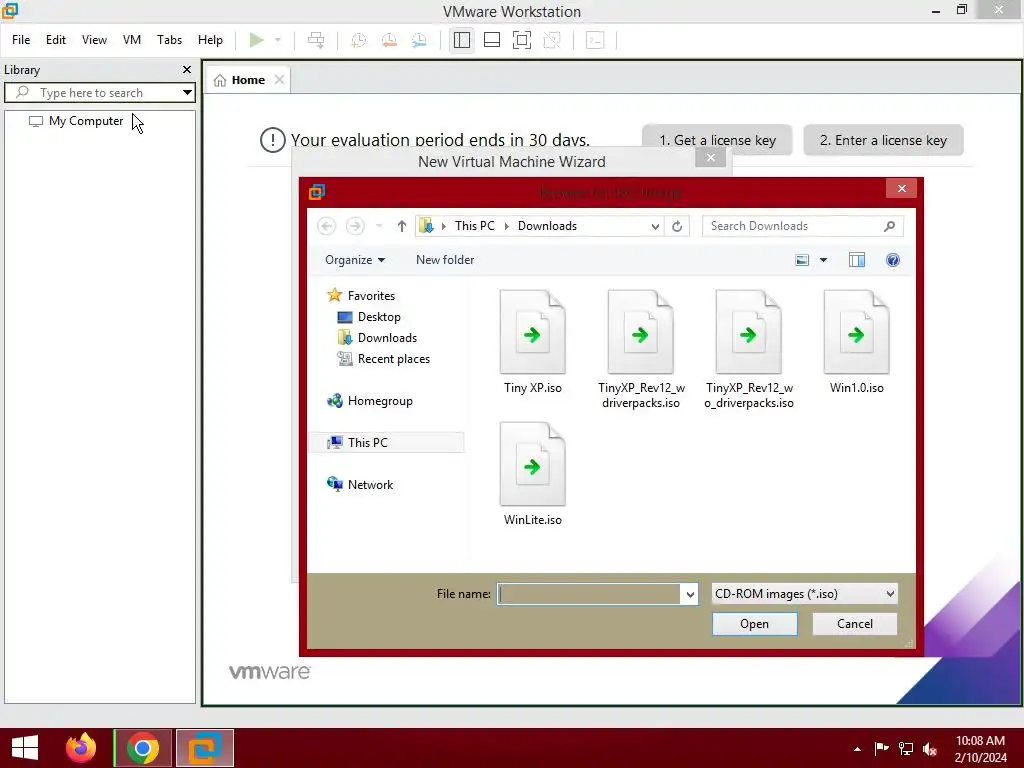Click the Cancel button
Image resolution: width=1024 pixels, height=768 pixels.
[x=855, y=624]
